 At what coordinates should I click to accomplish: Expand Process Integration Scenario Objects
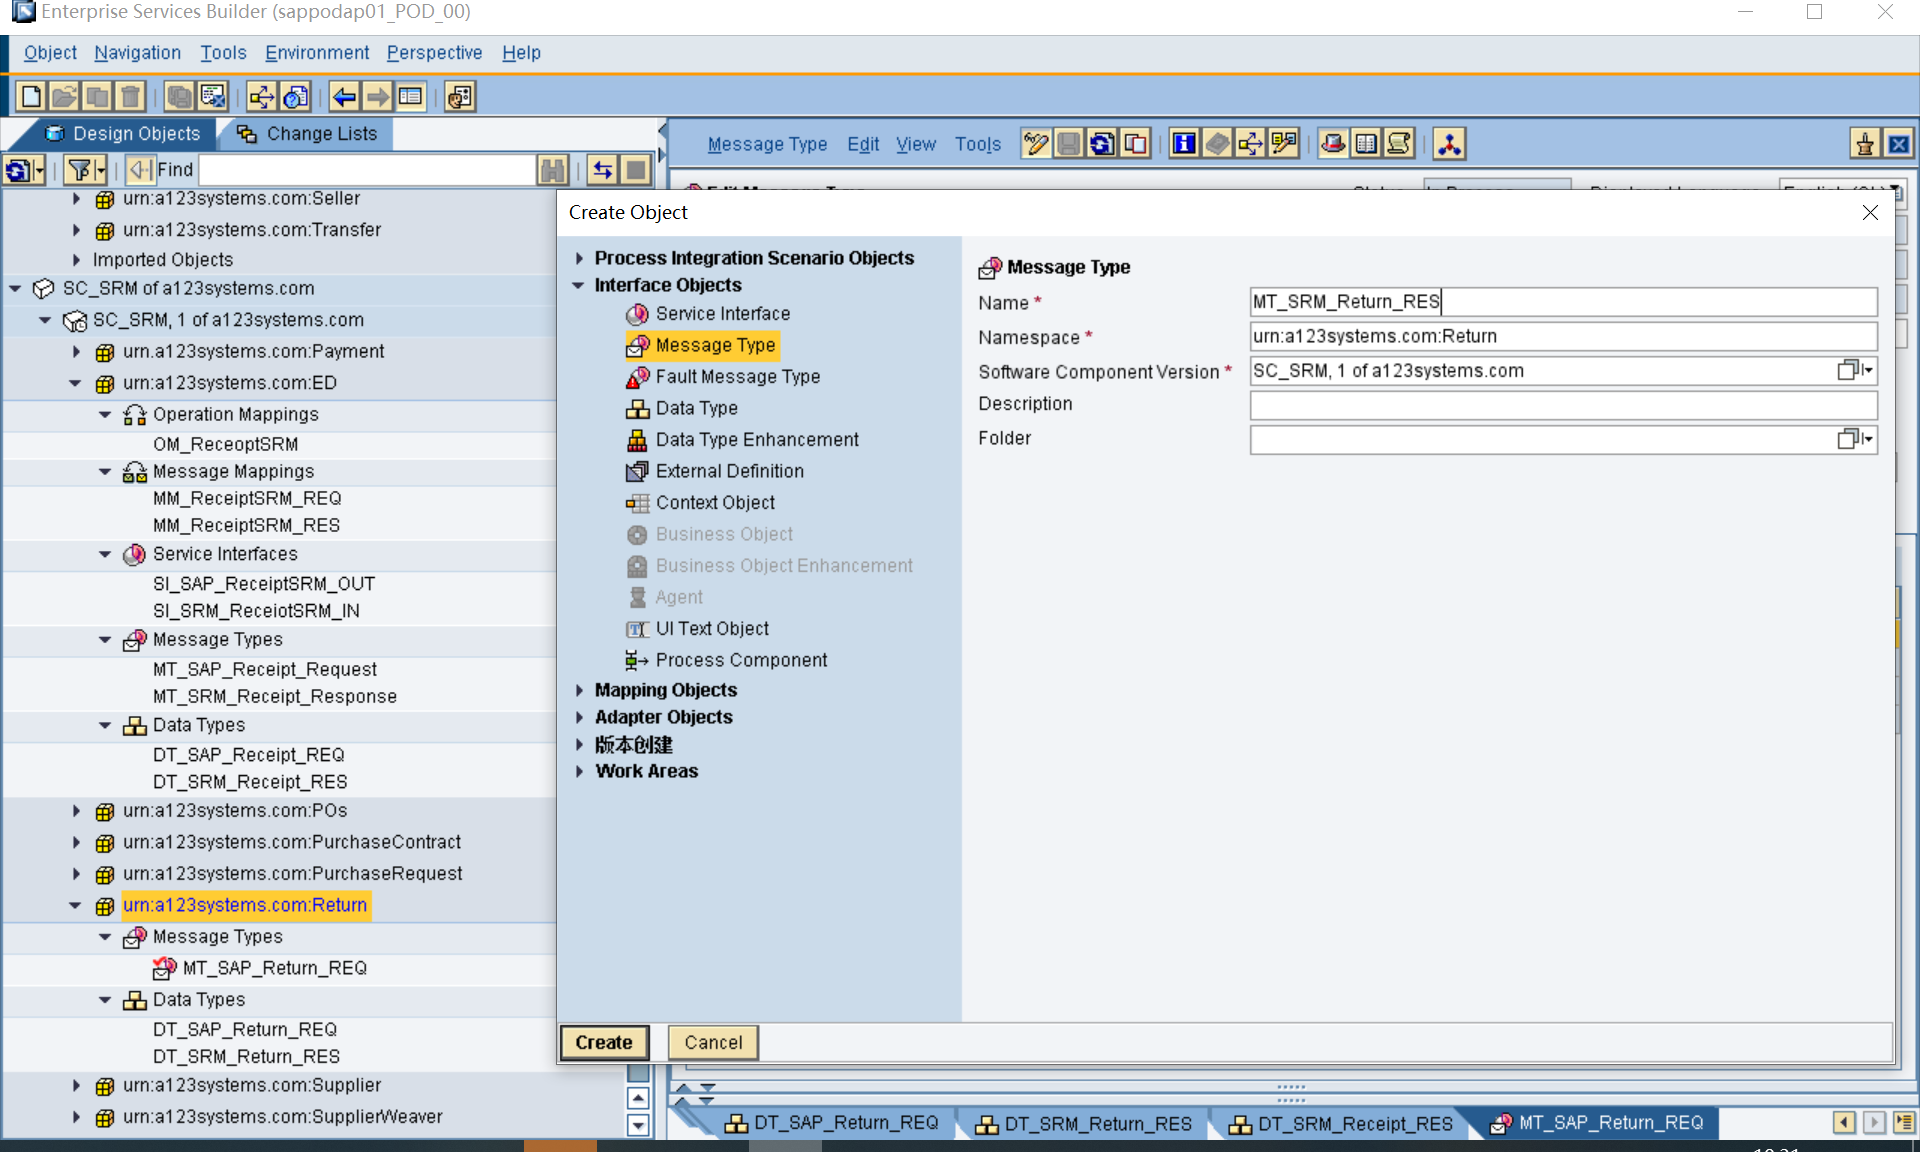(x=579, y=258)
